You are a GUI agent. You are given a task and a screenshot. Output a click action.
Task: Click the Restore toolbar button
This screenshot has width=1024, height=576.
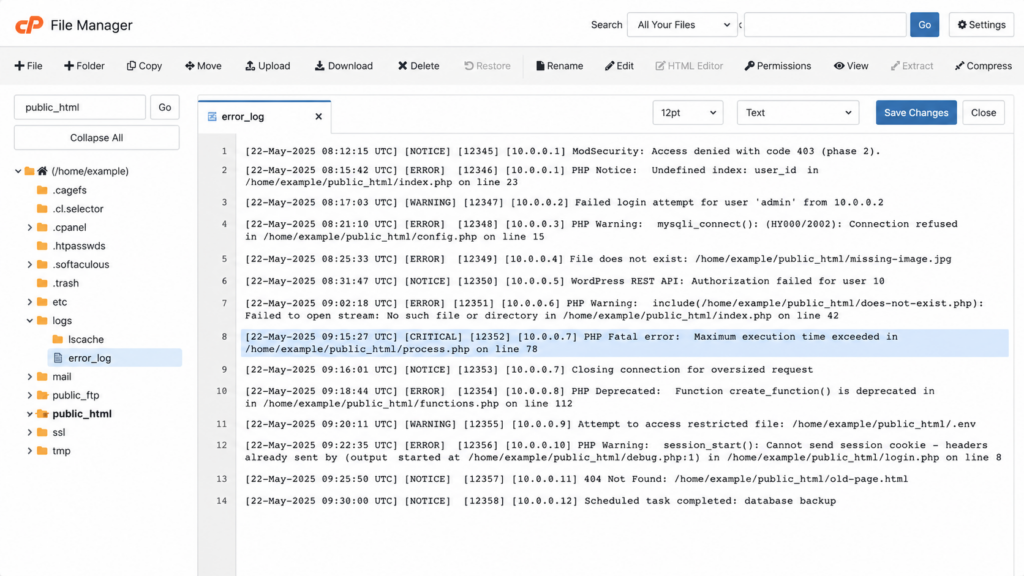coord(487,66)
